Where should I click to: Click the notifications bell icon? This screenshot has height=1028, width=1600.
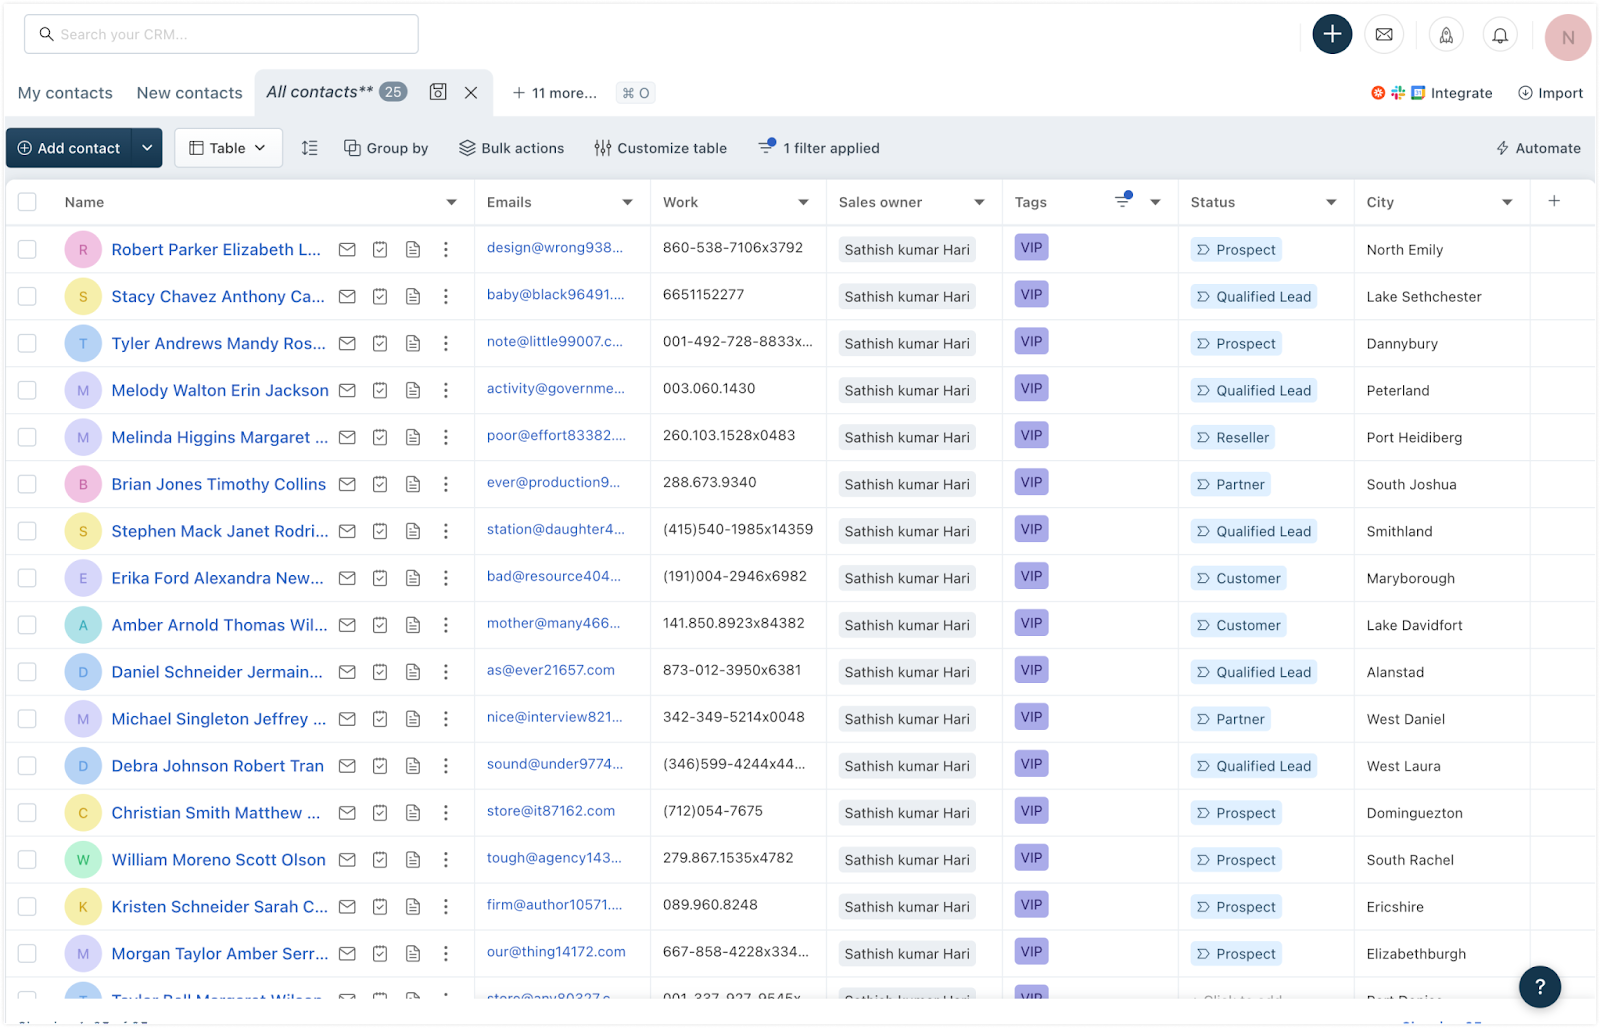pos(1500,35)
